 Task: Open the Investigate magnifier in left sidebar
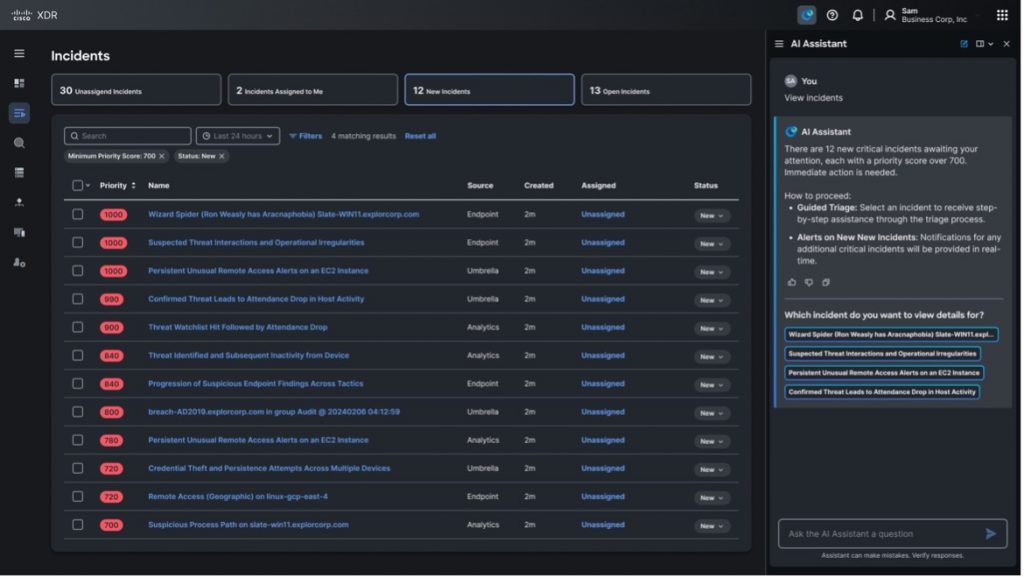(19, 143)
